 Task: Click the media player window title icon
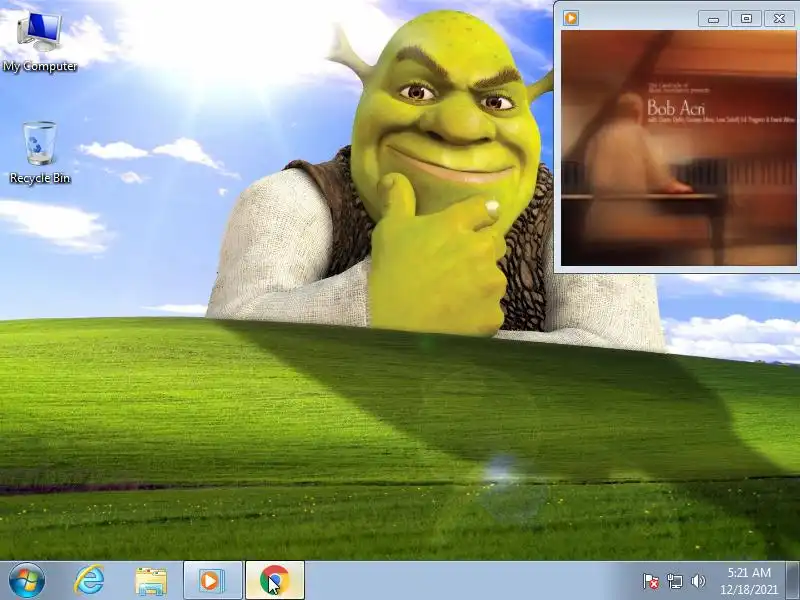571,18
